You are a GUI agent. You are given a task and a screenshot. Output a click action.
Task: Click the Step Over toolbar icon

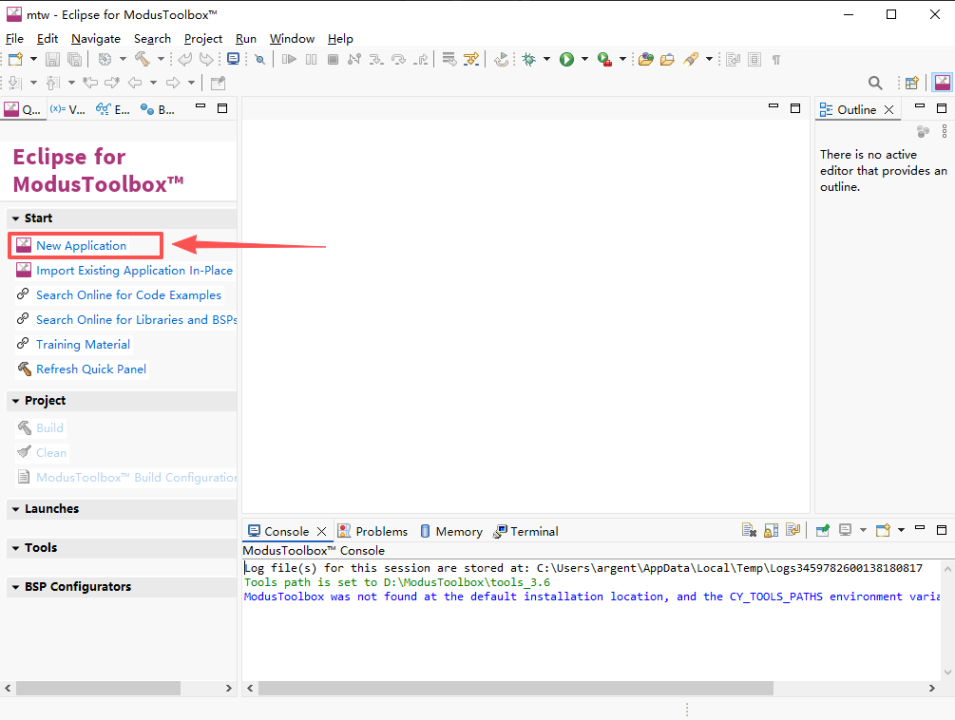click(x=398, y=59)
